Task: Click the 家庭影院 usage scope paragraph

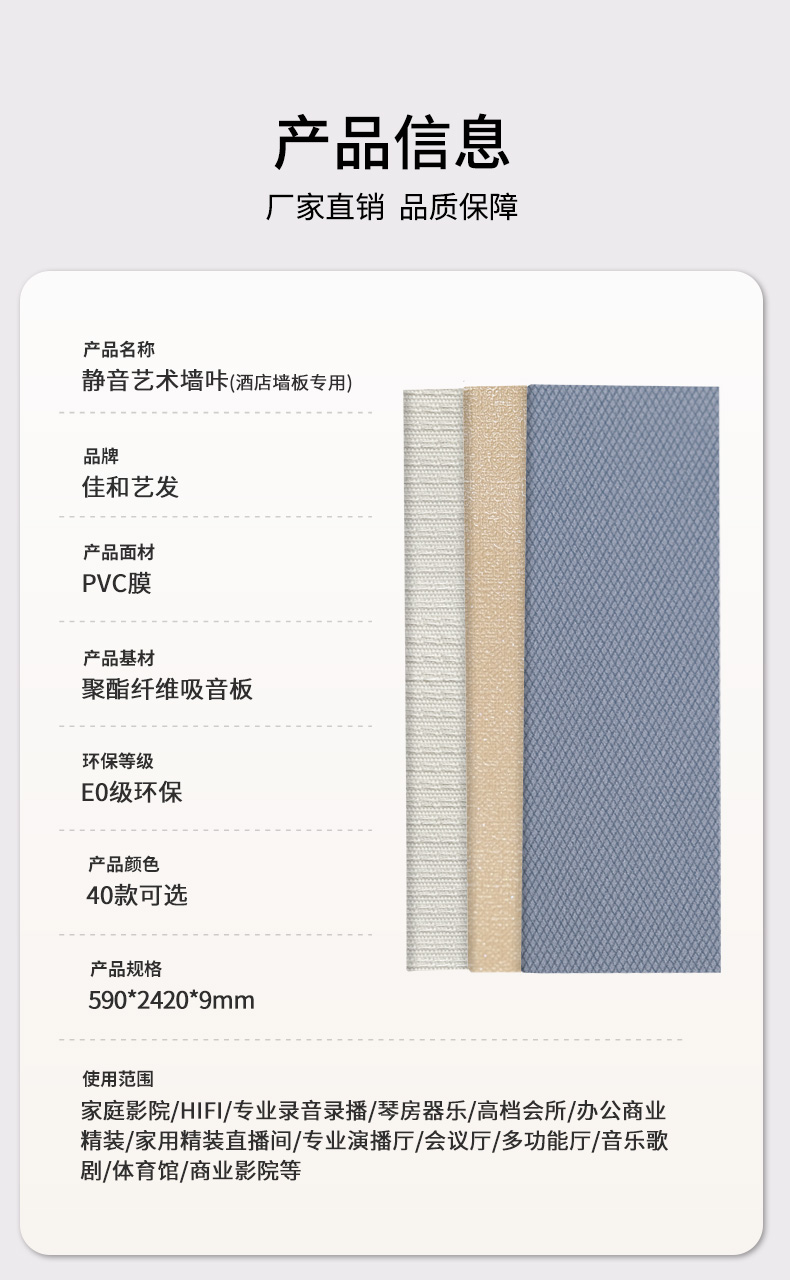Action: [374, 1141]
